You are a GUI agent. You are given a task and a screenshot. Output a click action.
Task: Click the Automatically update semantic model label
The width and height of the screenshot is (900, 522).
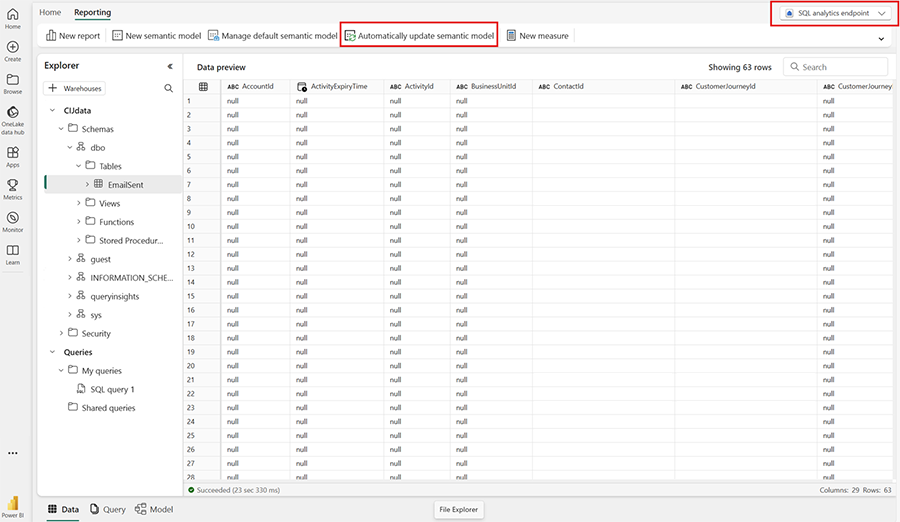point(426,36)
